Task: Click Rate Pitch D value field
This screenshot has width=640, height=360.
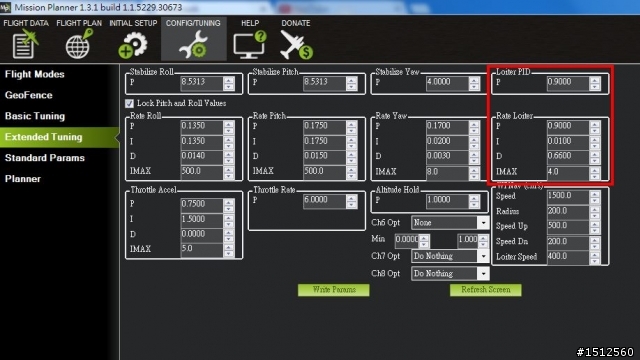Action: pyautogui.click(x=324, y=157)
